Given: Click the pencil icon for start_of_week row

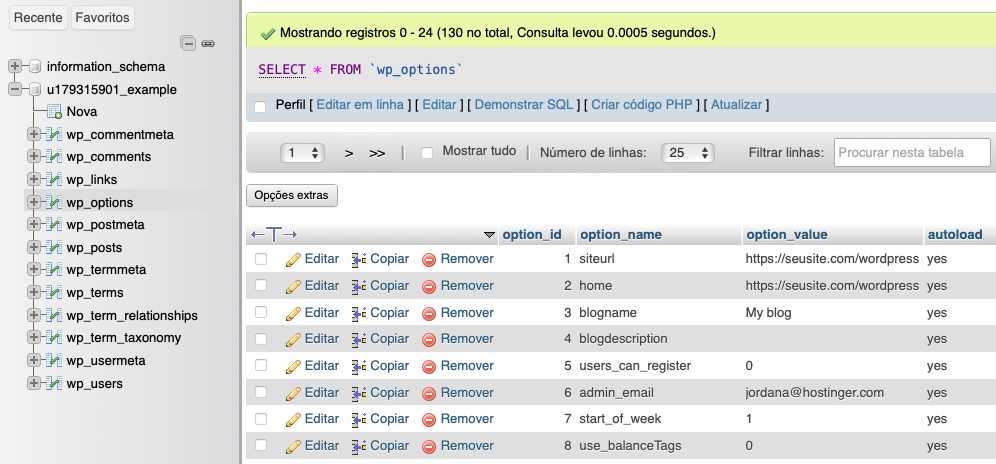Looking at the screenshot, I should coord(293,419).
